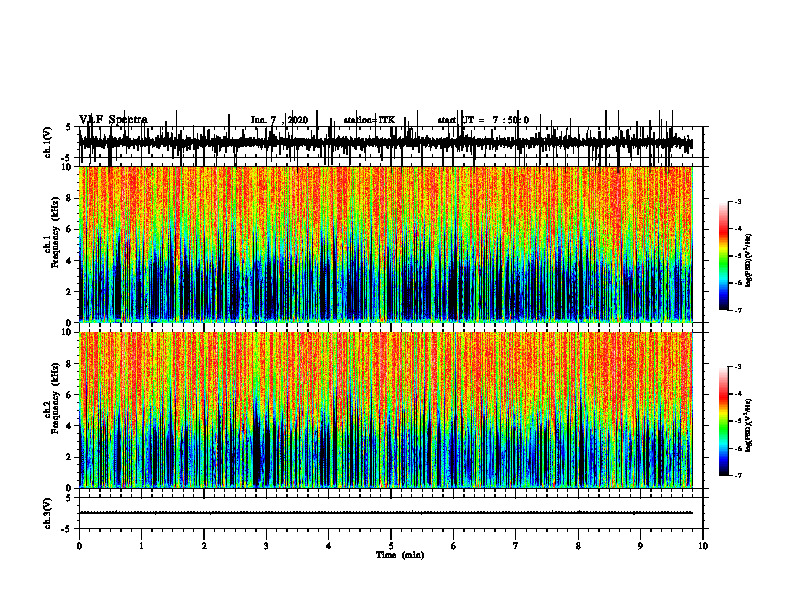Click the "4" minute tick on the time axis
This screenshot has height=612, width=792.
tap(329, 546)
